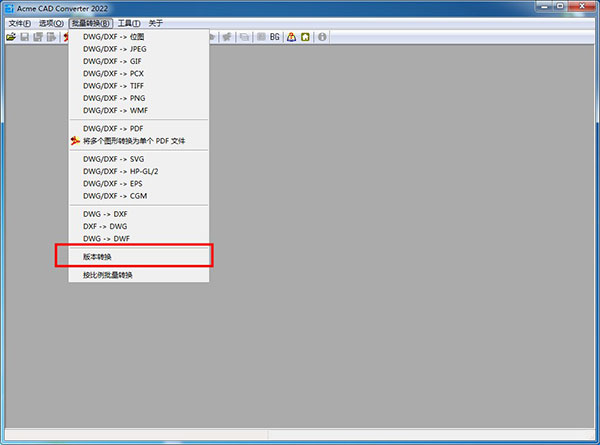Viewport: 600px width, 445px height.
Task: Maximize the Acme CAD Converter window
Action: [x=560, y=6]
